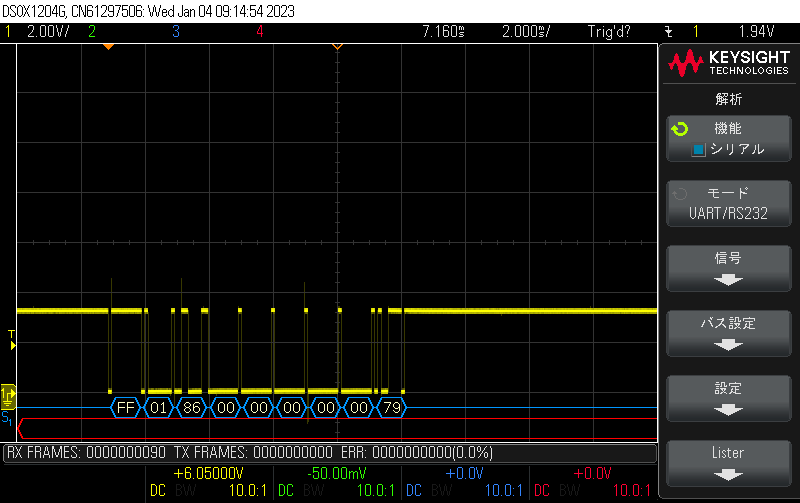The width and height of the screenshot is (800, 503).
Task: Click the green rotary knob icon beside 機能
Action: click(680, 129)
